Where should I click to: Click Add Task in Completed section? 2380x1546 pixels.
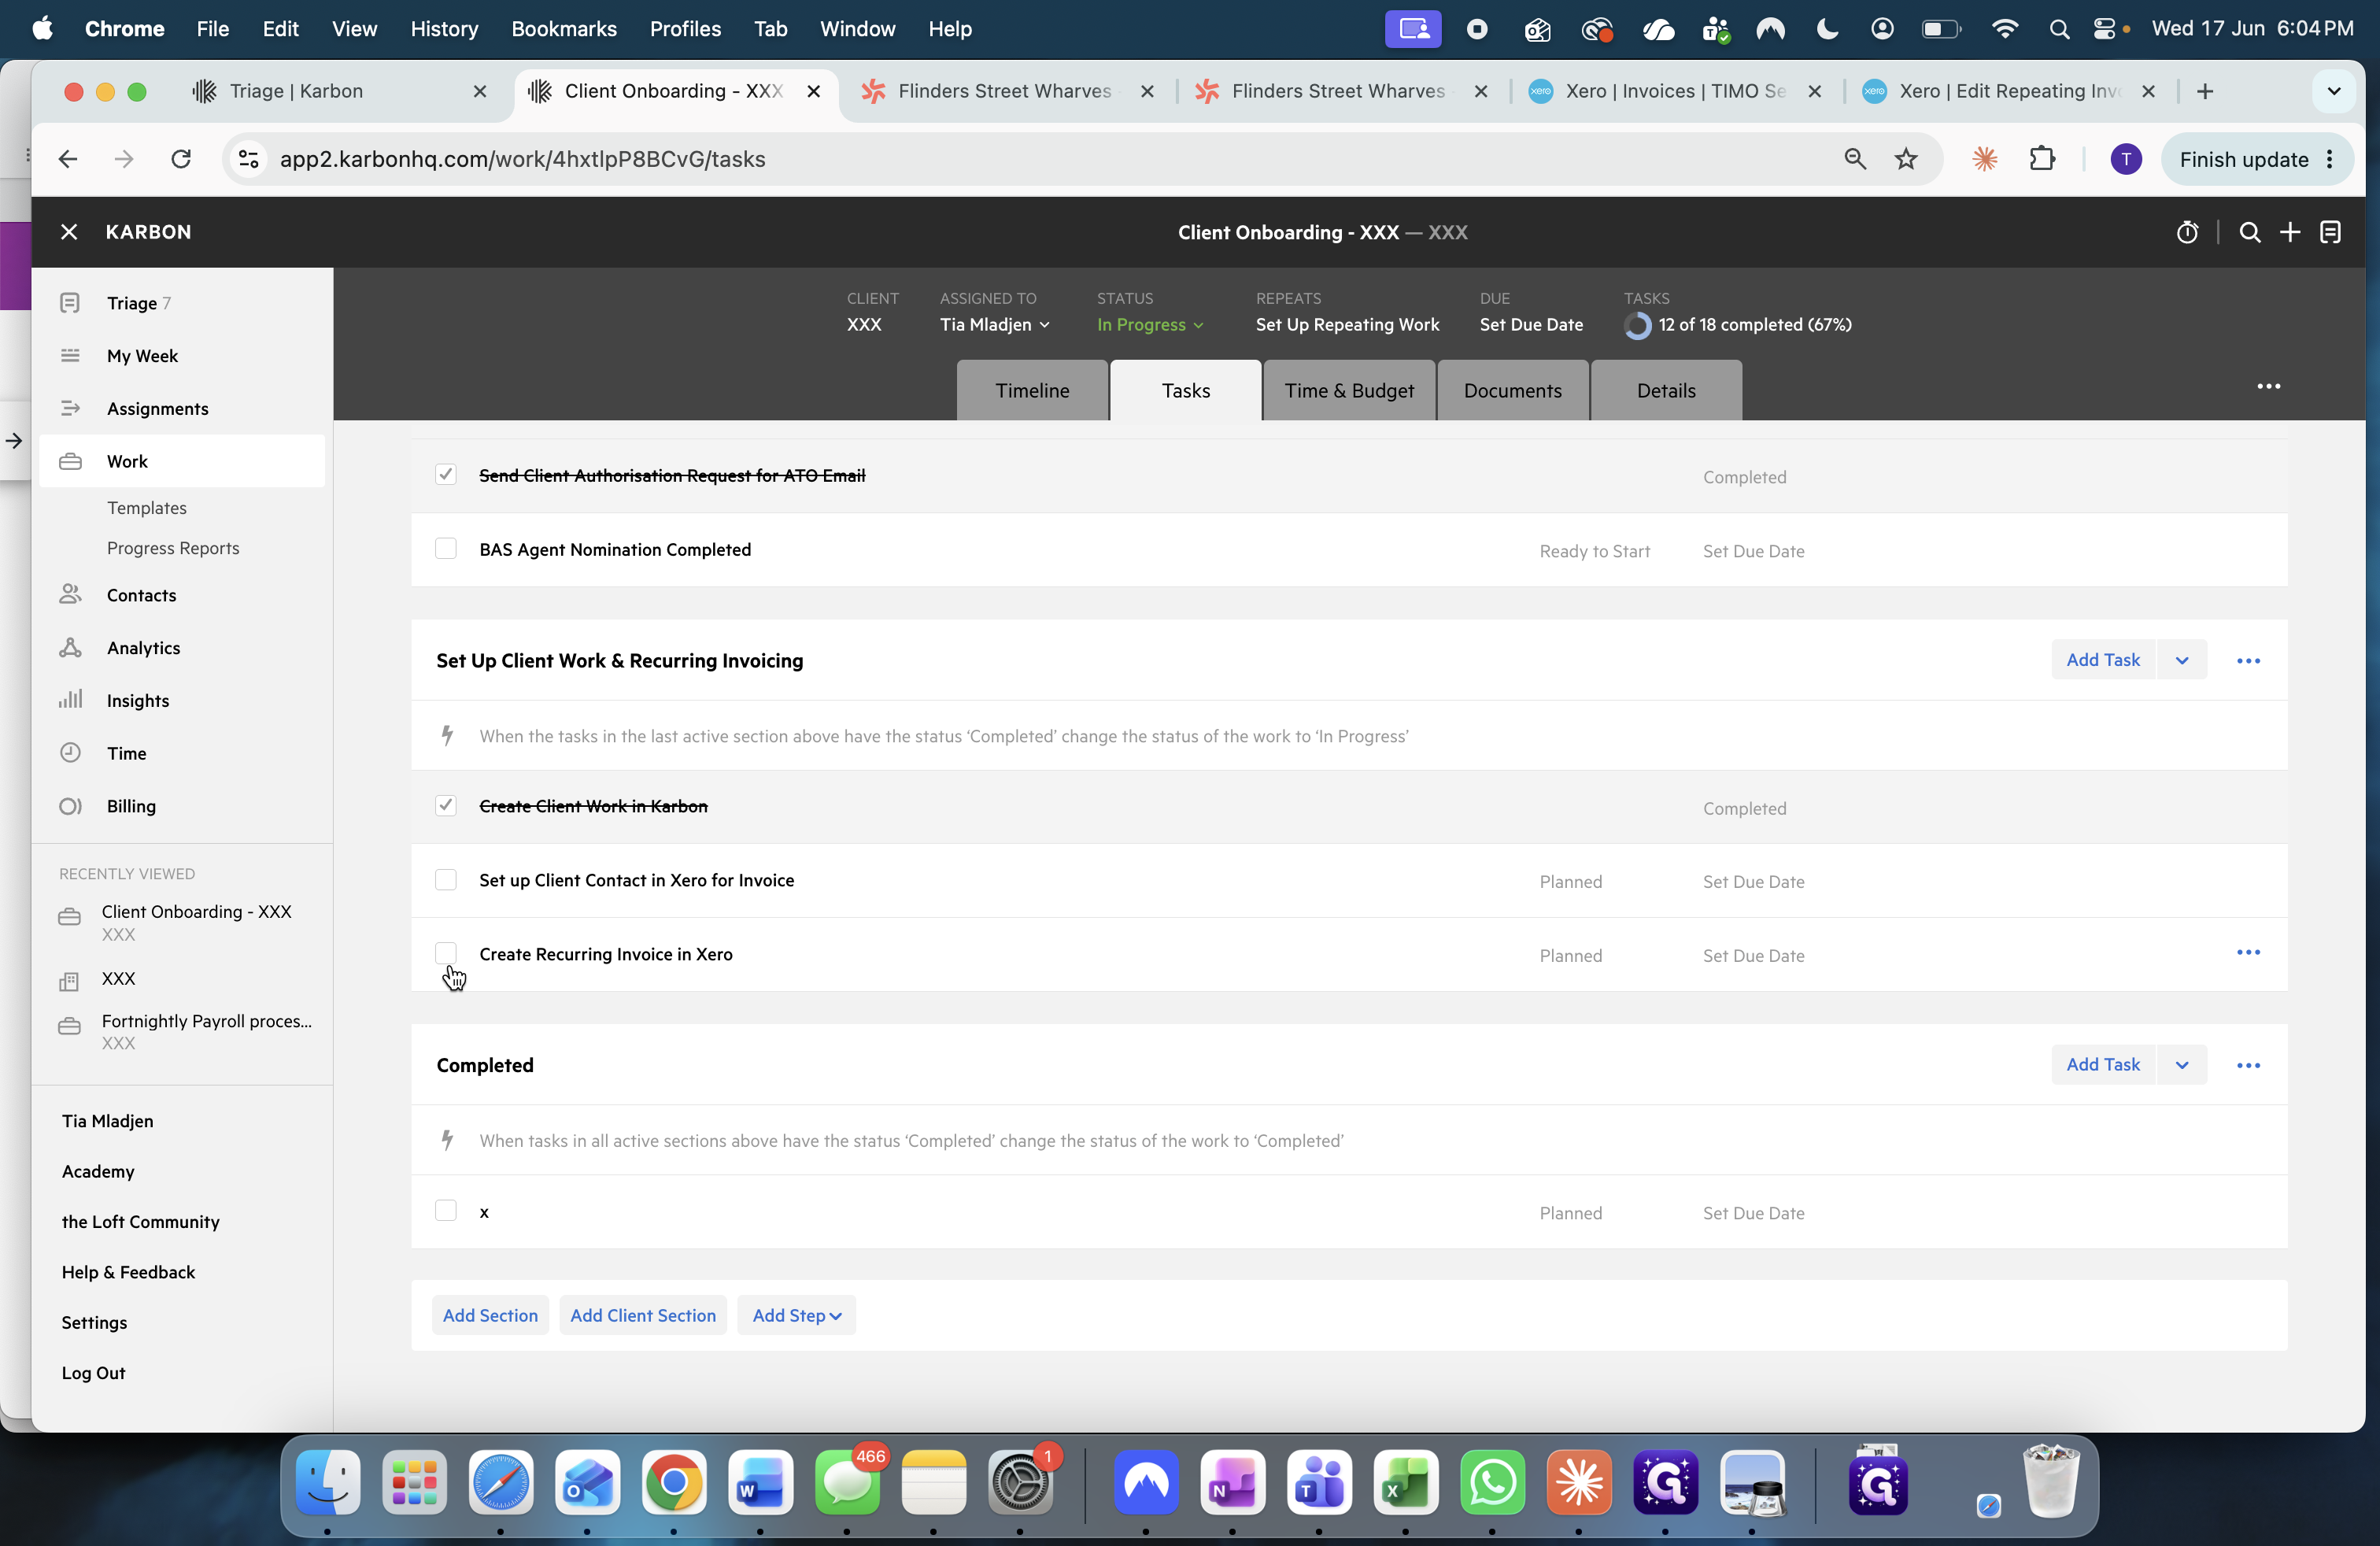pyautogui.click(x=2103, y=1065)
